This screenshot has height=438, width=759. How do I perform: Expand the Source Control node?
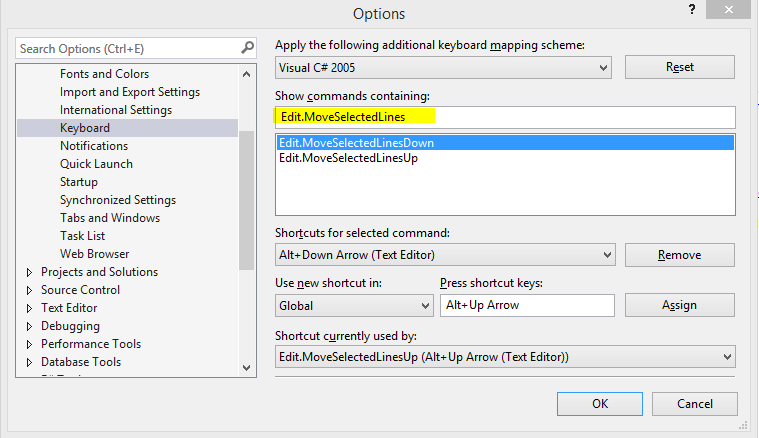29,290
